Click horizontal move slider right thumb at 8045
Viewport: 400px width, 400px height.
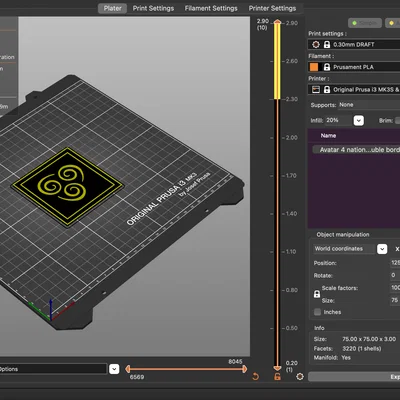point(245,369)
